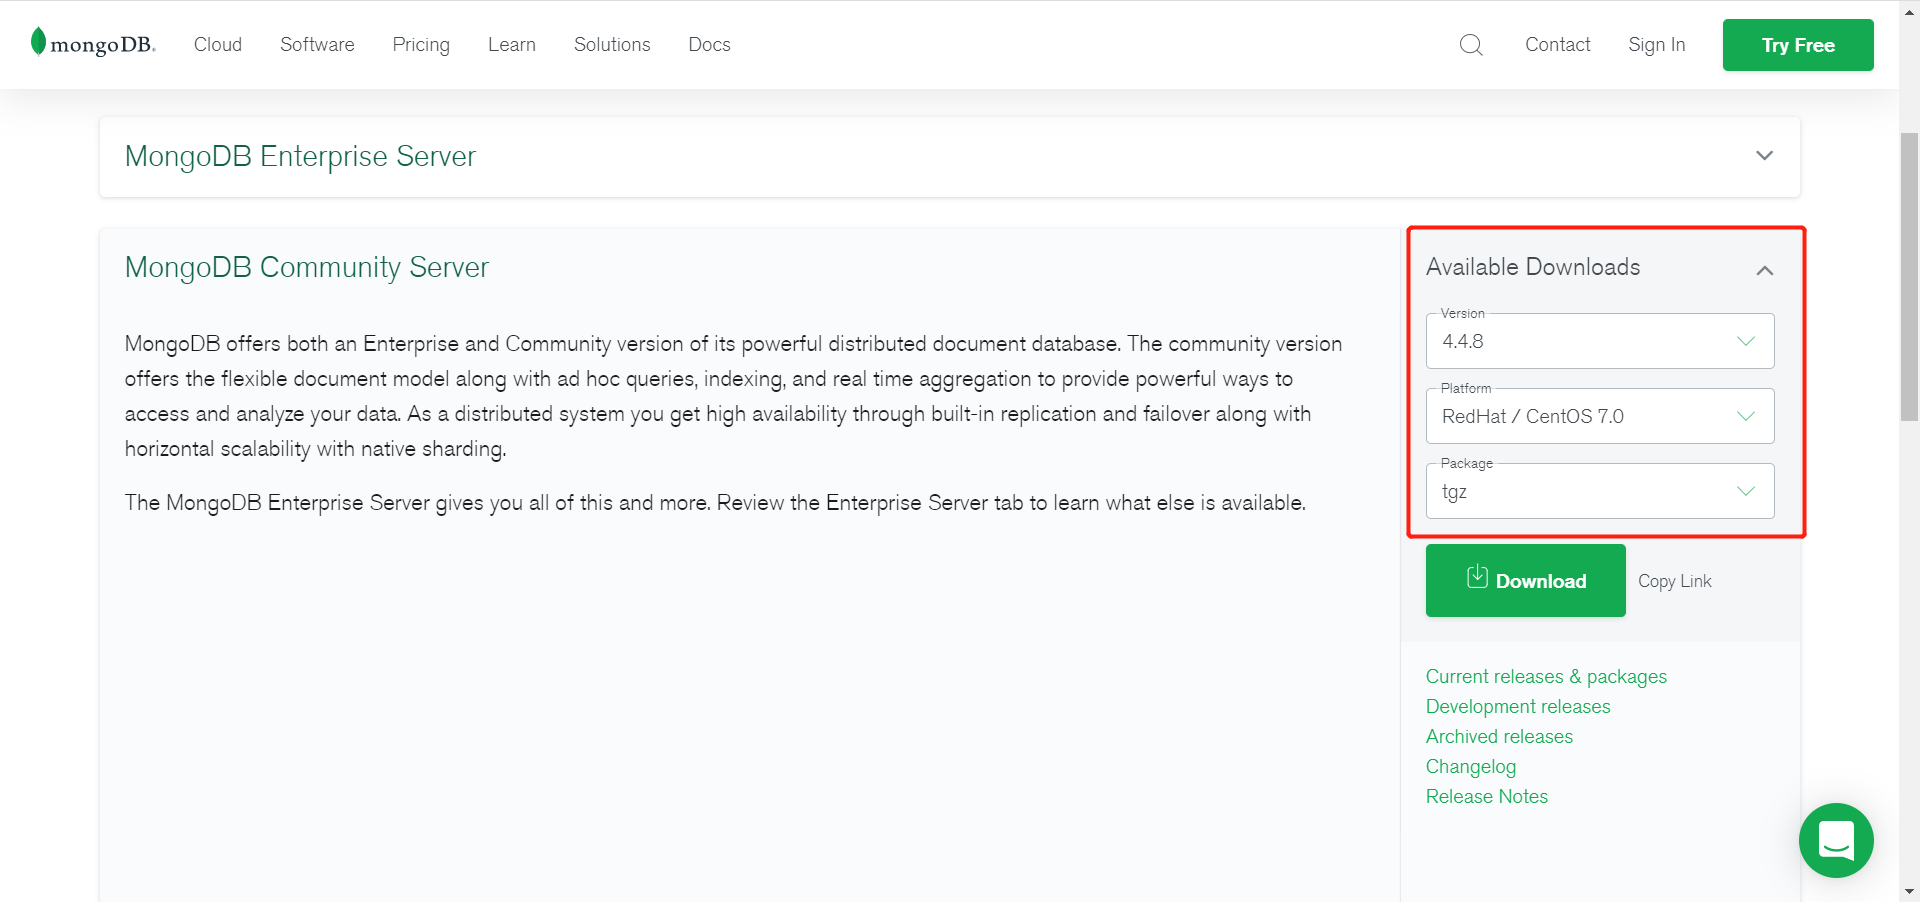Open the Cloud menu
Screen dimensions: 1920x902
click(x=218, y=45)
